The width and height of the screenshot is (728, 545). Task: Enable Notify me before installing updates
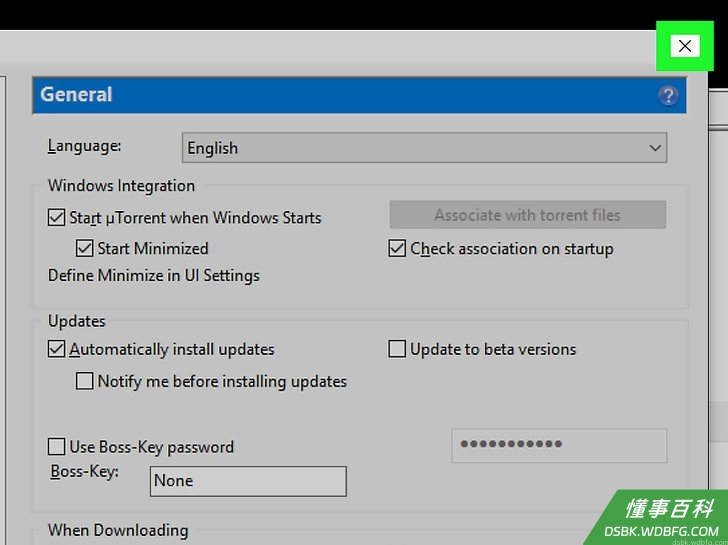click(84, 381)
